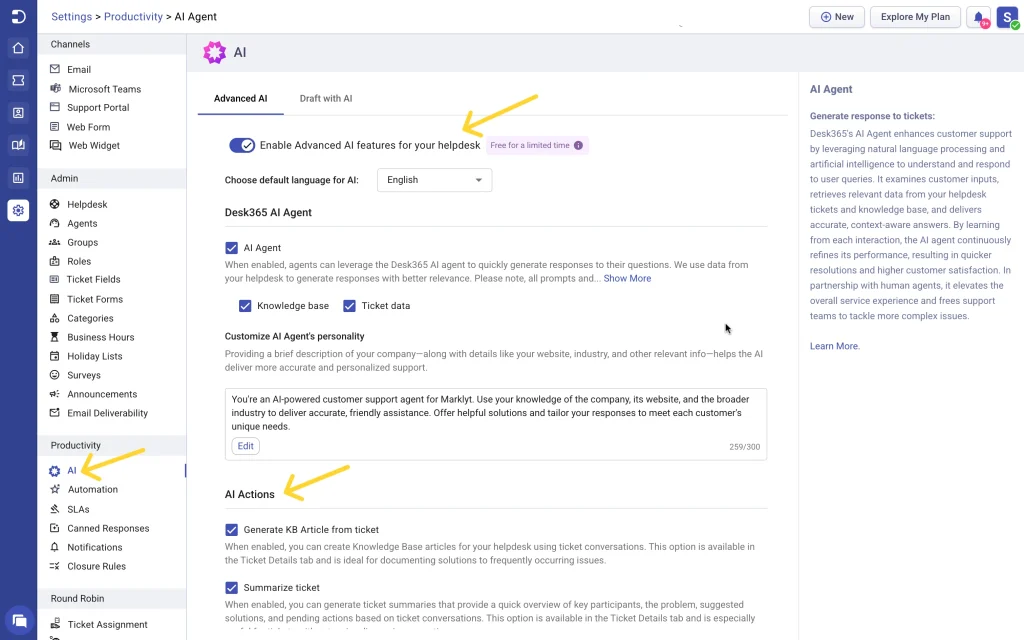Click the Support Portal icon
This screenshot has width=1024, height=640.
coord(55,107)
